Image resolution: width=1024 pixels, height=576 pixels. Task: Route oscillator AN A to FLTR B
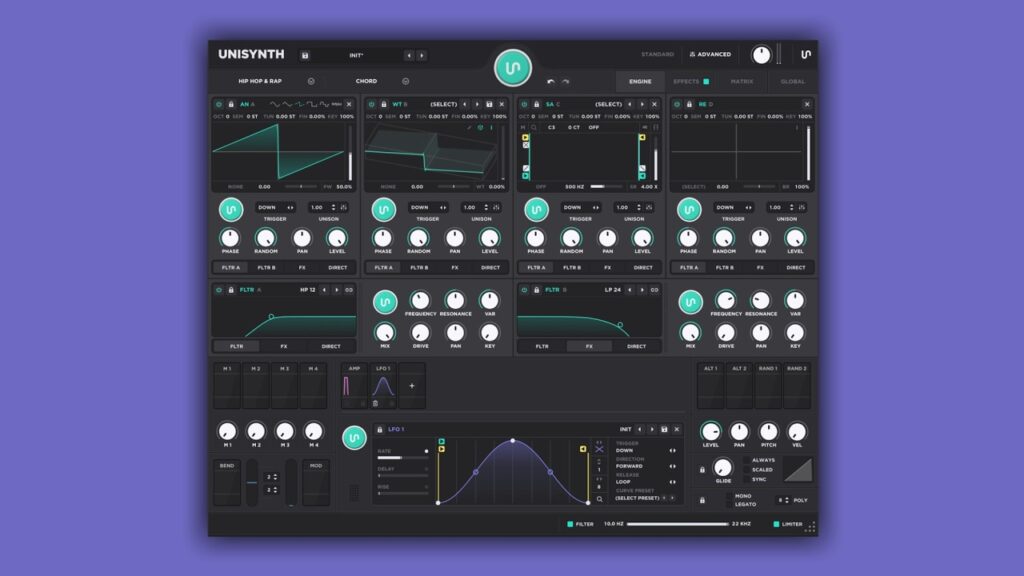(x=266, y=268)
